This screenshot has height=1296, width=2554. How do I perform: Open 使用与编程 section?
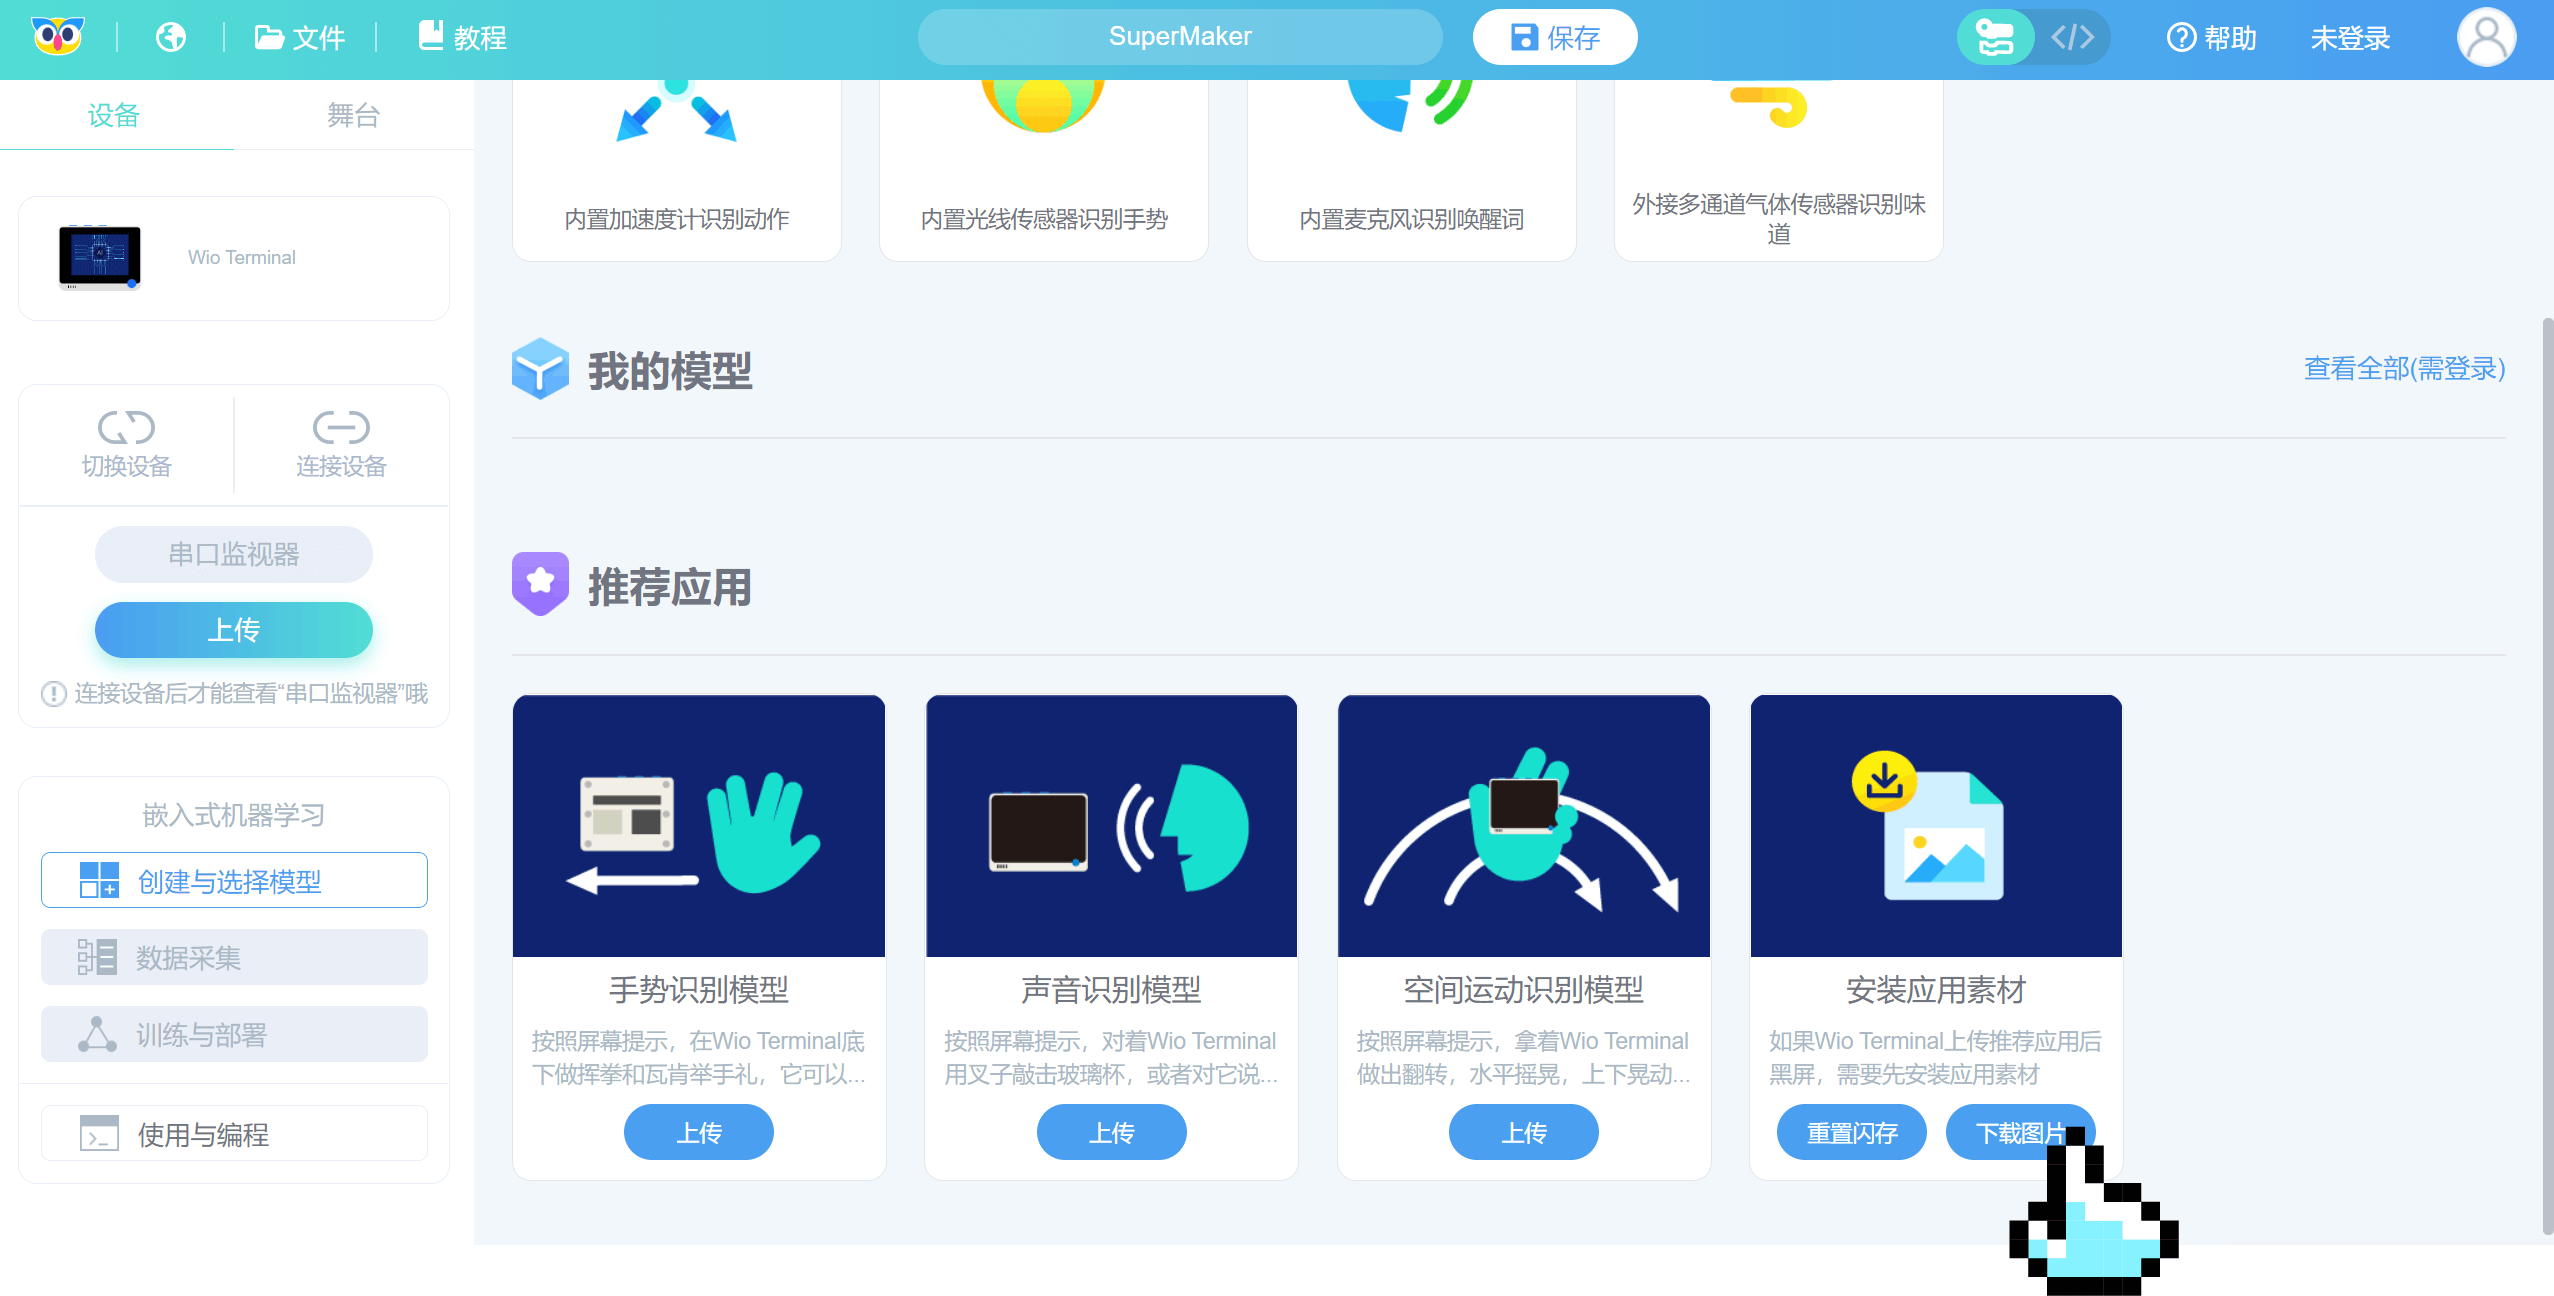point(234,1133)
